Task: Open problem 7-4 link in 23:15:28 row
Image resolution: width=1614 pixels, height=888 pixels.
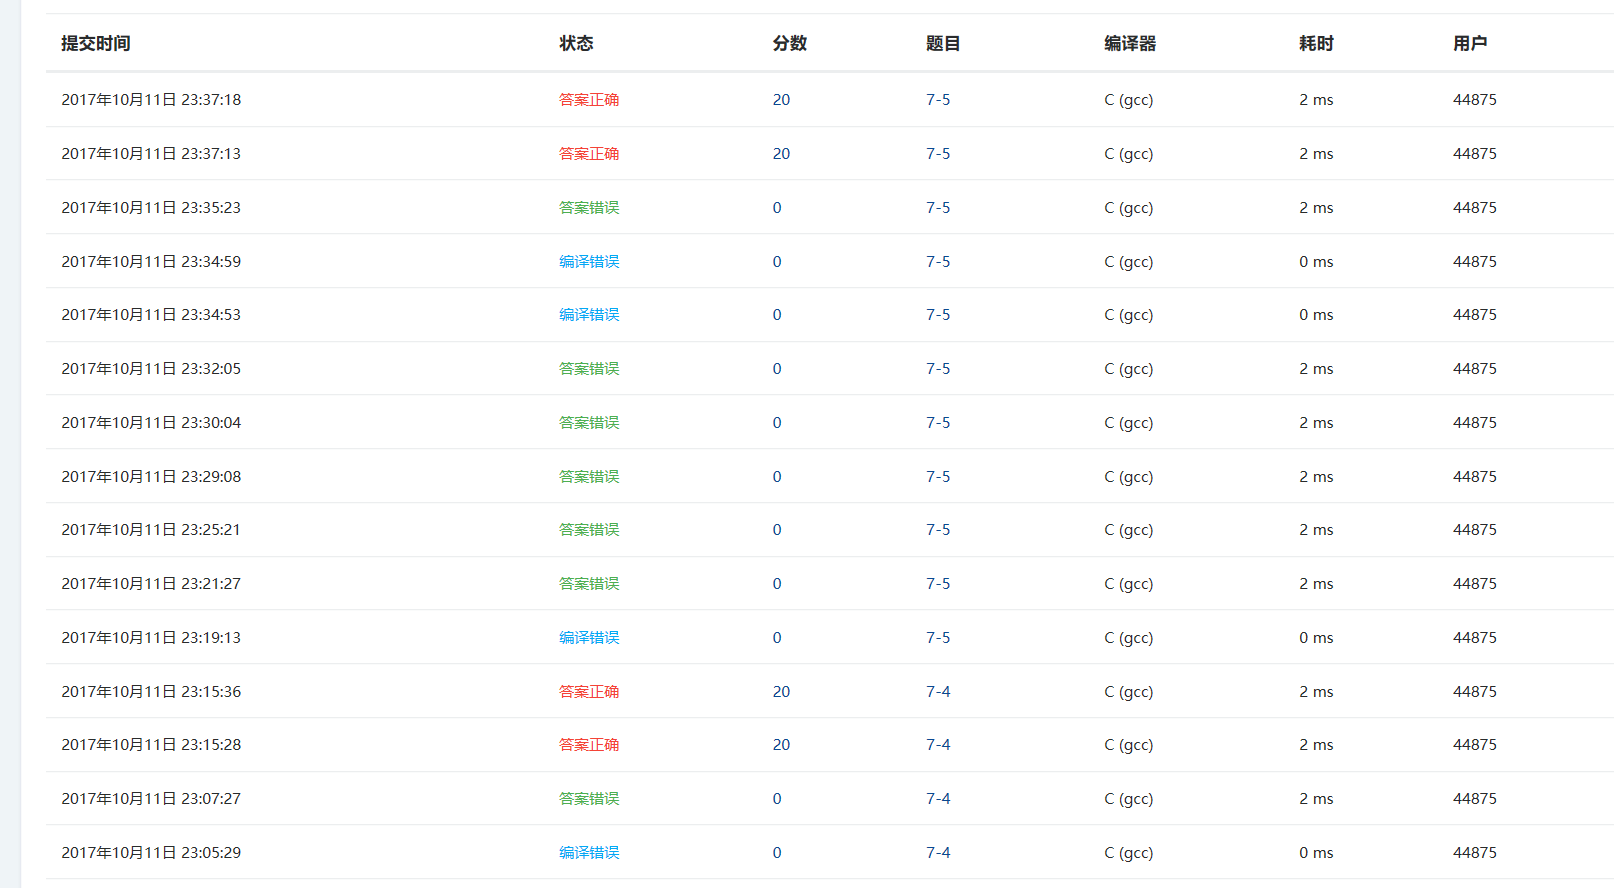Action: pyautogui.click(x=938, y=745)
